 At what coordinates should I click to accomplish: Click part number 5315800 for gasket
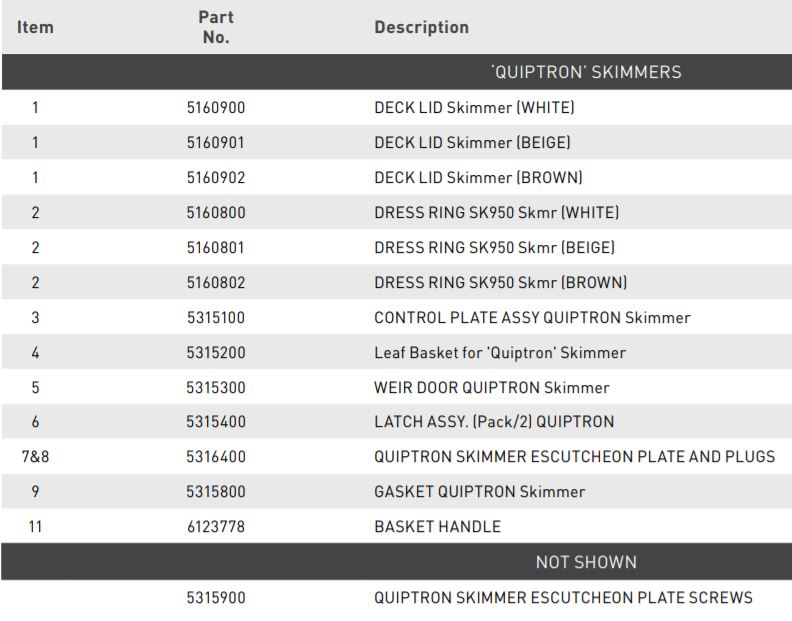coord(216,492)
